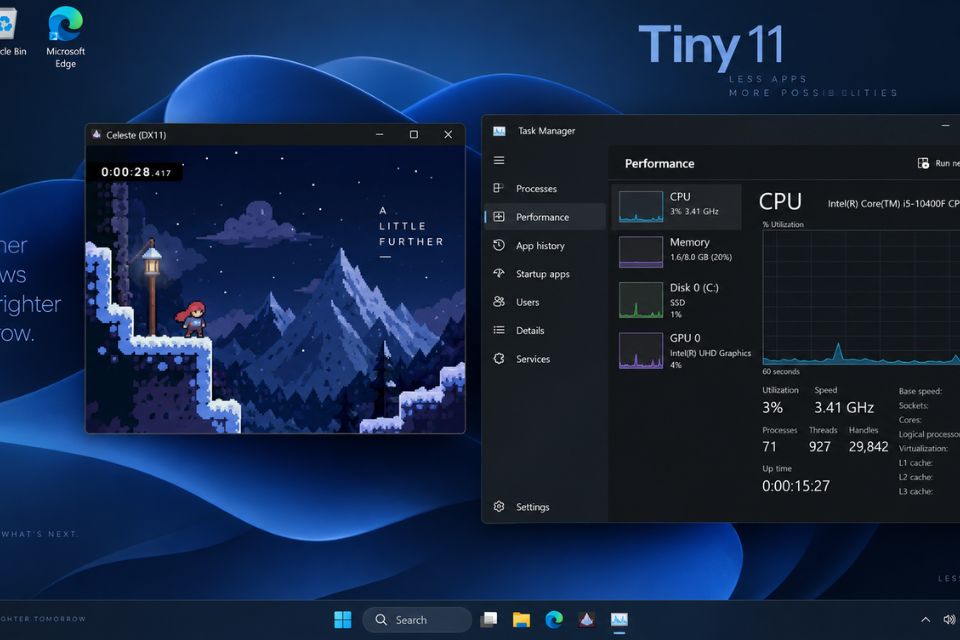Maximize the Celeste window
This screenshot has width=960, height=640.
tap(414, 135)
